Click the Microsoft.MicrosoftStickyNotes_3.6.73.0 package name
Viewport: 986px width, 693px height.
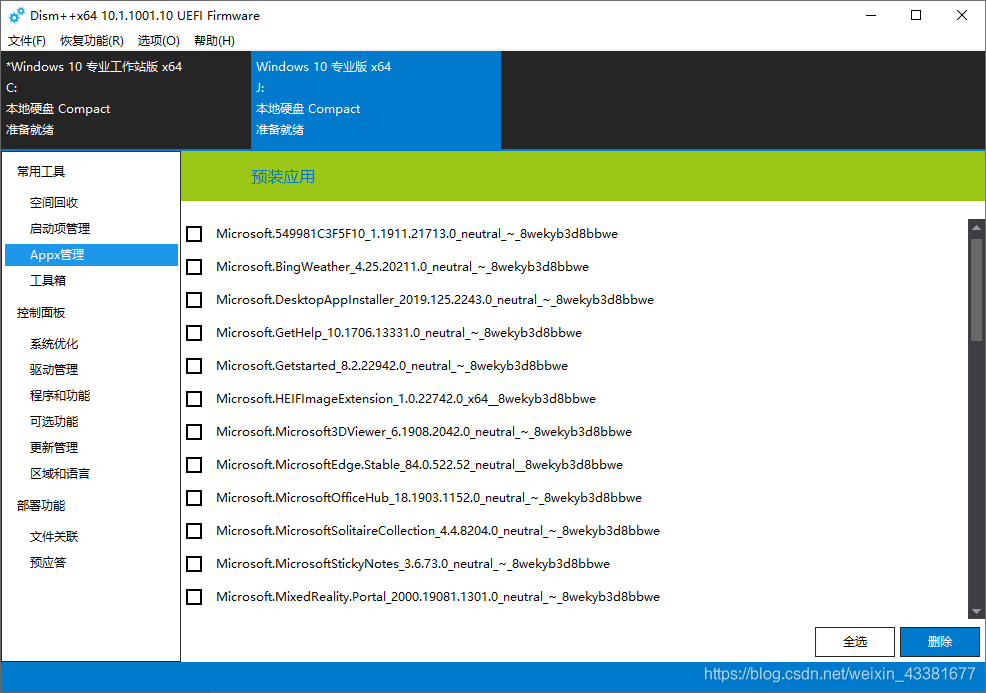click(413, 564)
